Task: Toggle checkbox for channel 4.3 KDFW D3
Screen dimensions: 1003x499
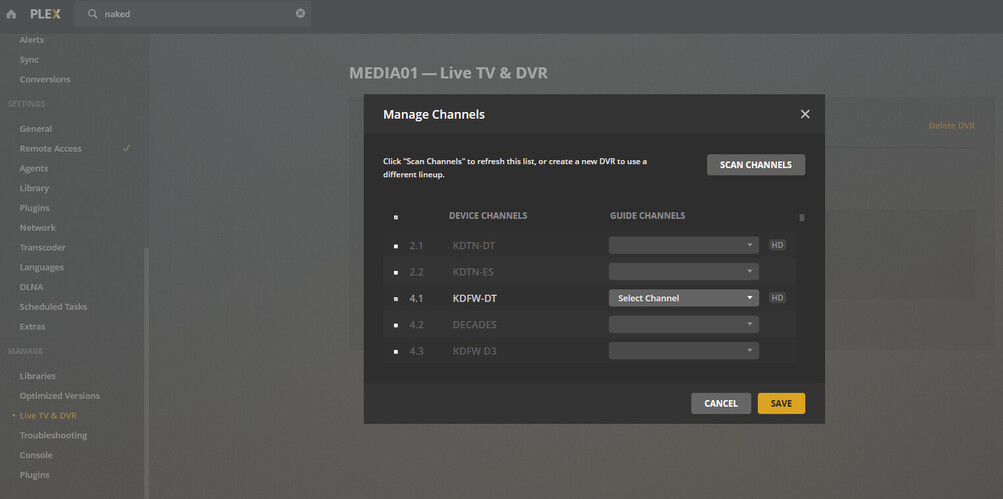Action: coord(395,351)
